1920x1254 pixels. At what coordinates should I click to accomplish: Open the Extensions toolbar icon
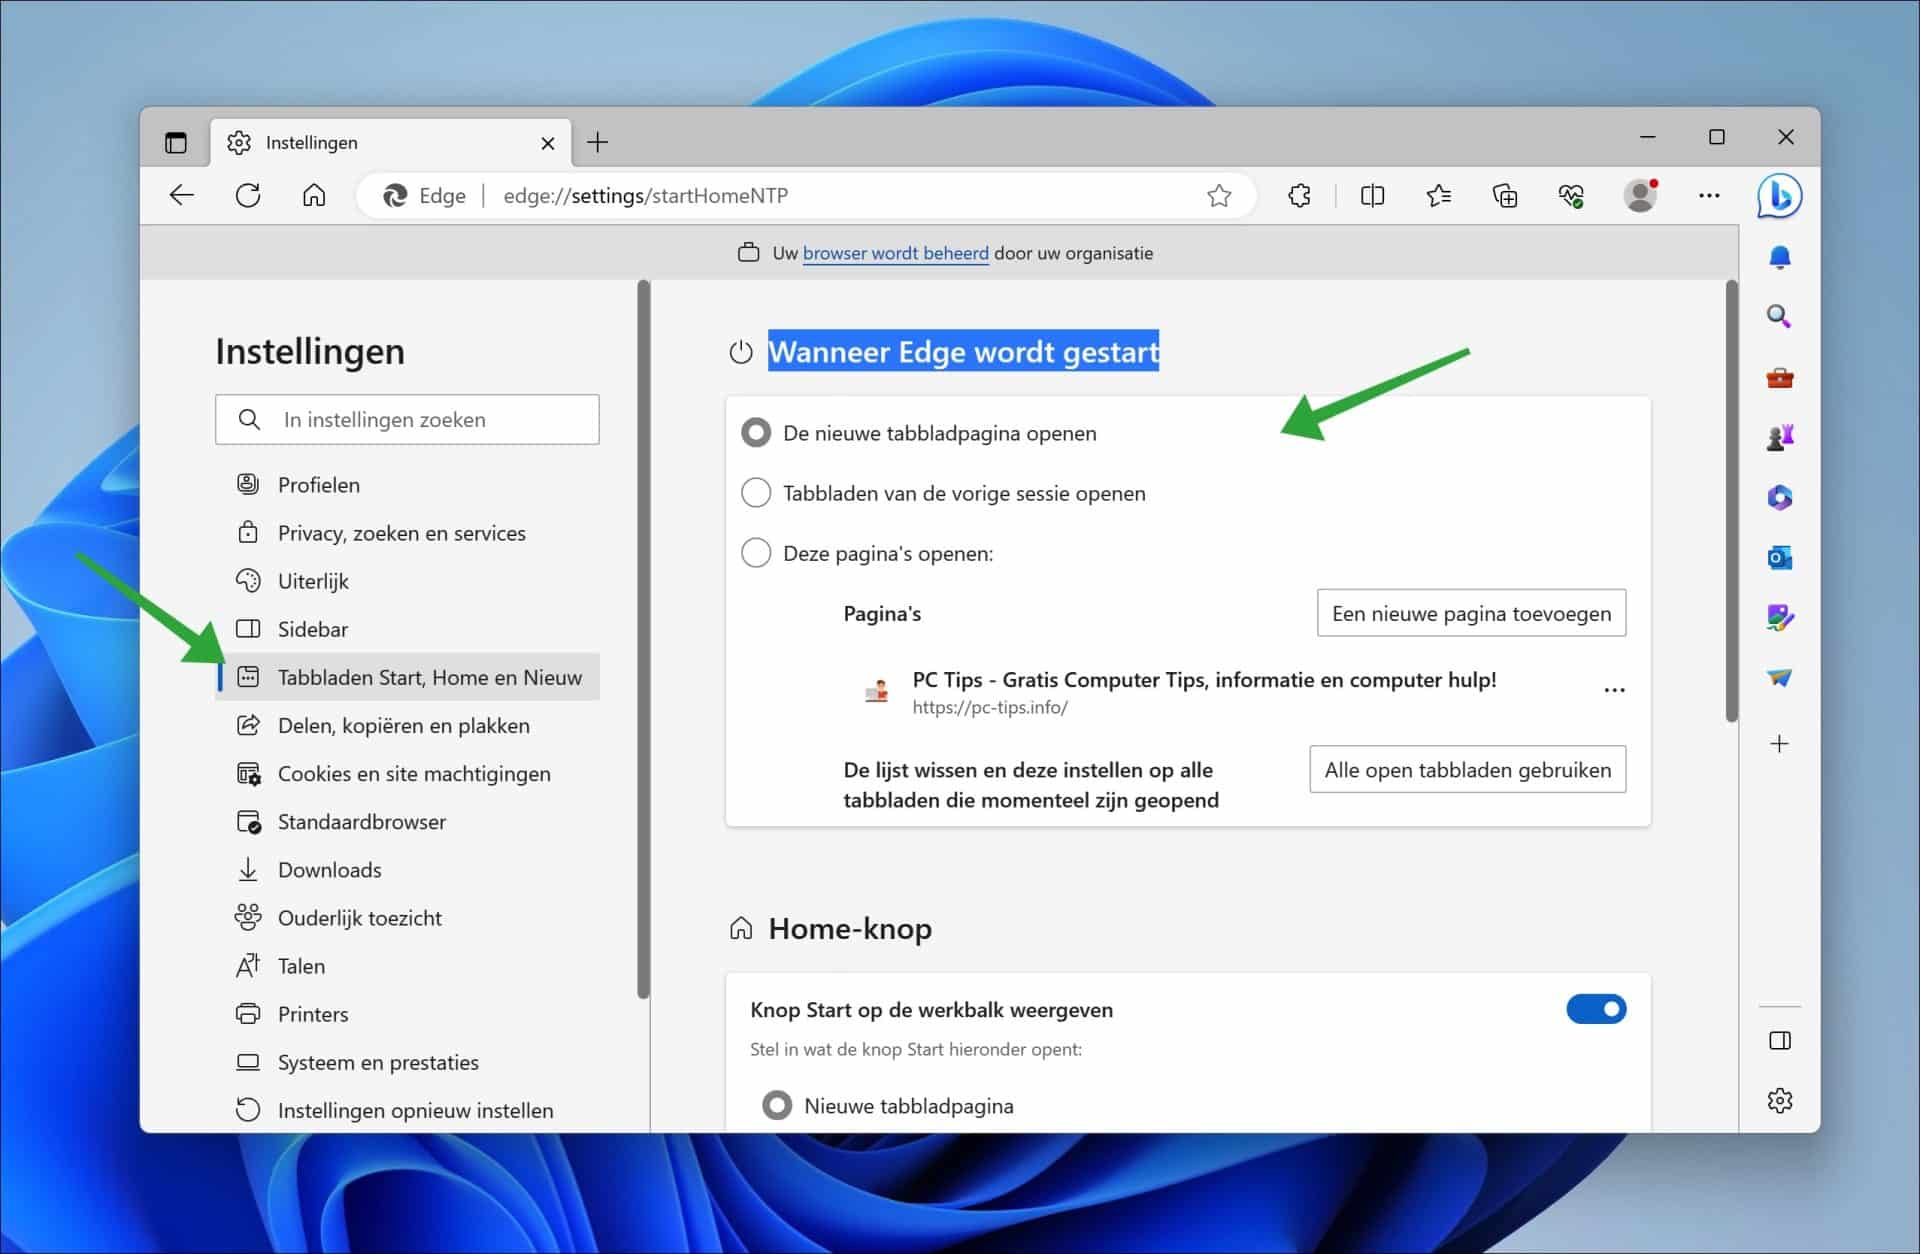tap(1300, 196)
